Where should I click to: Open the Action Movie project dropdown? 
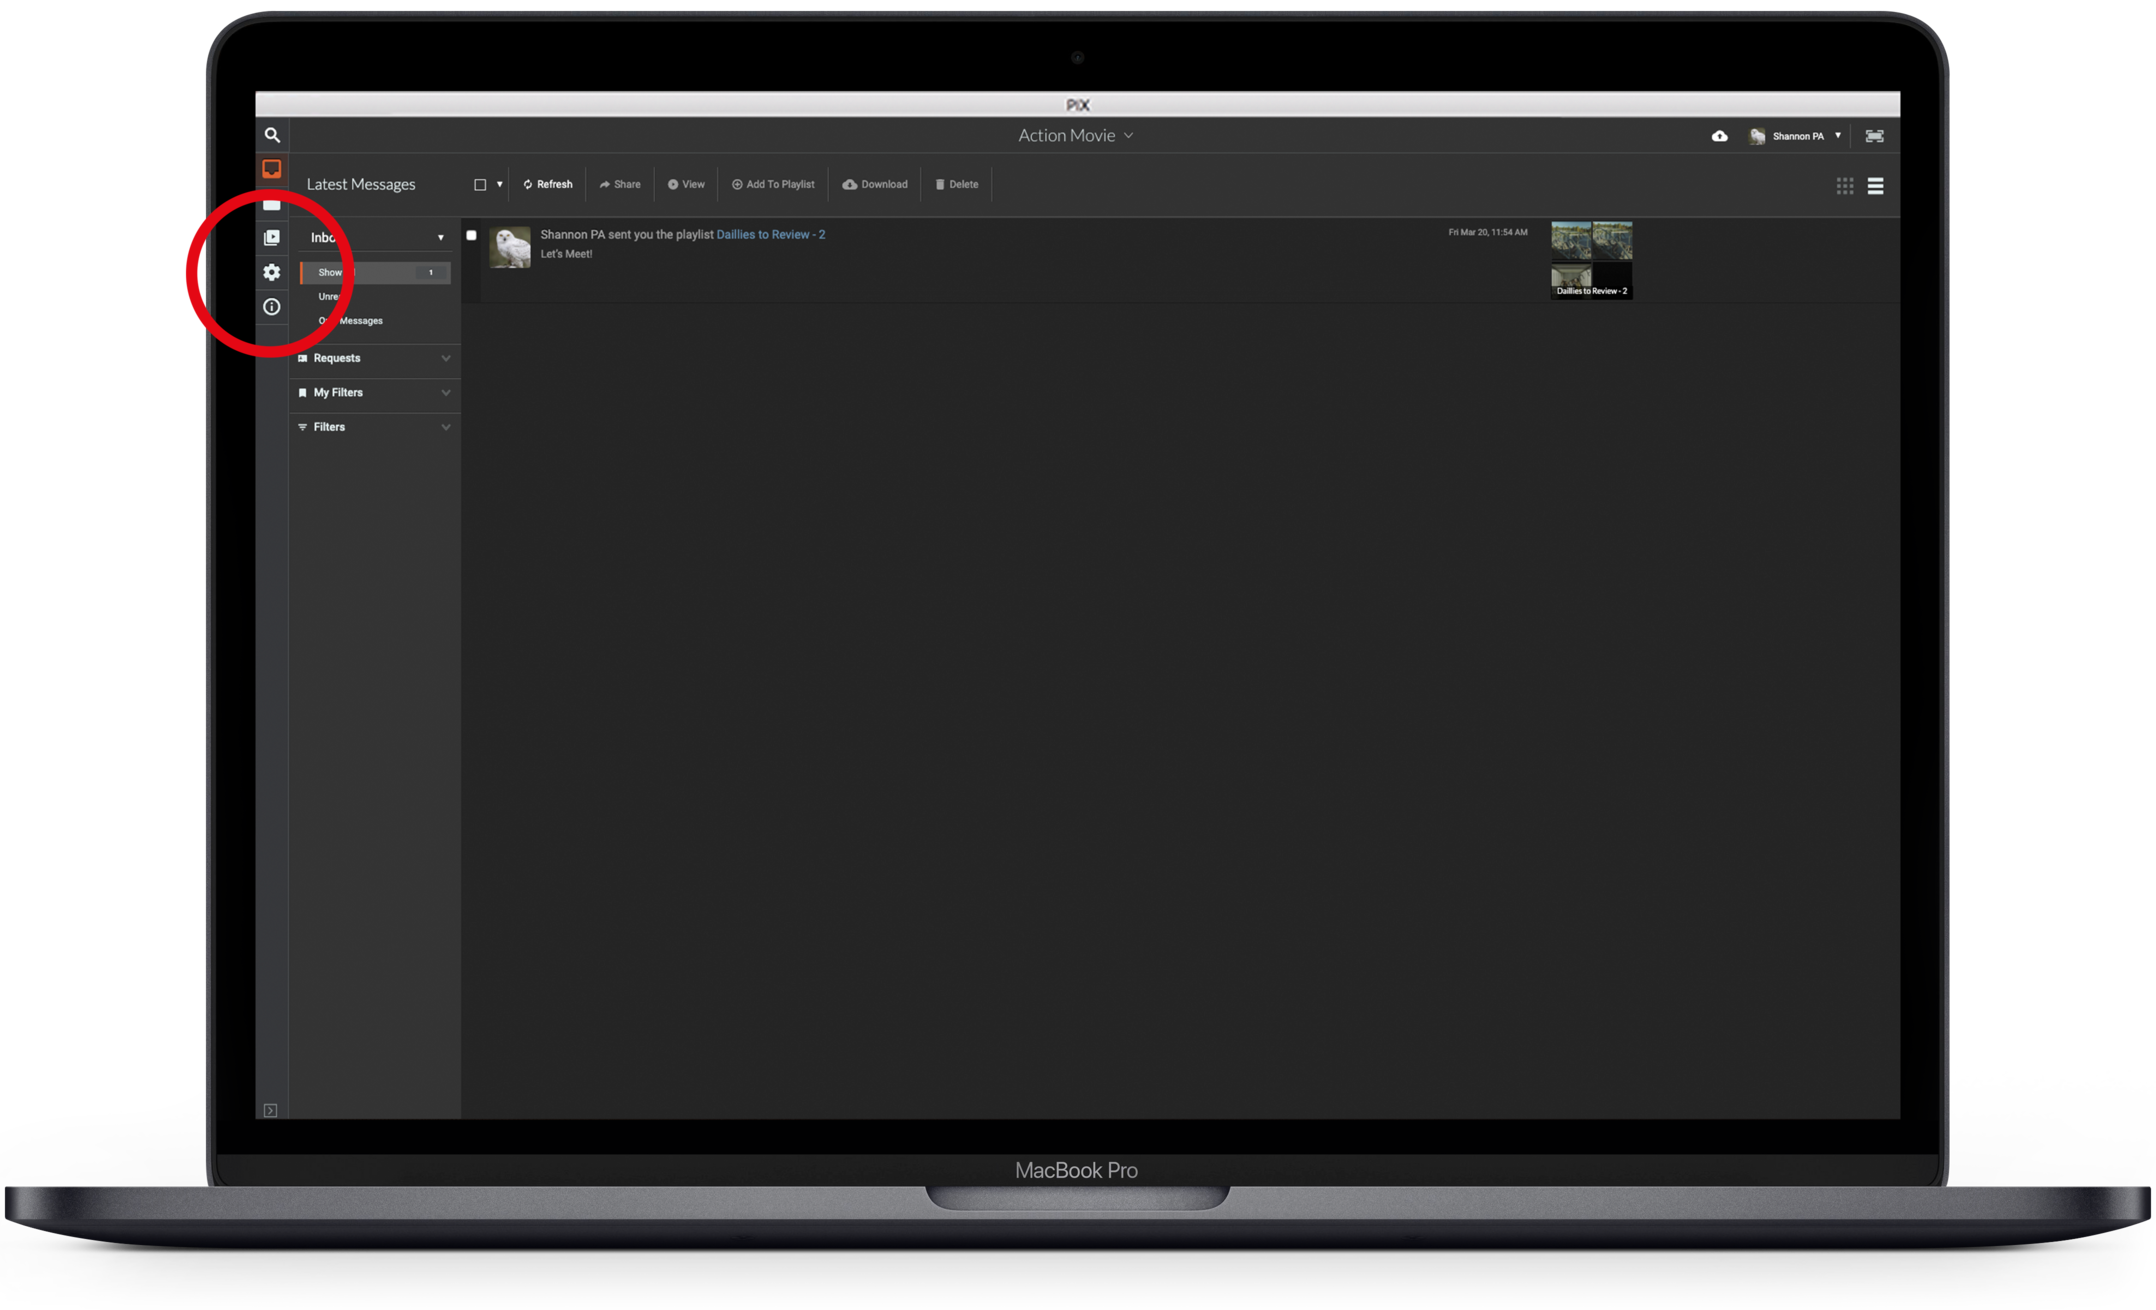[x=1075, y=136]
